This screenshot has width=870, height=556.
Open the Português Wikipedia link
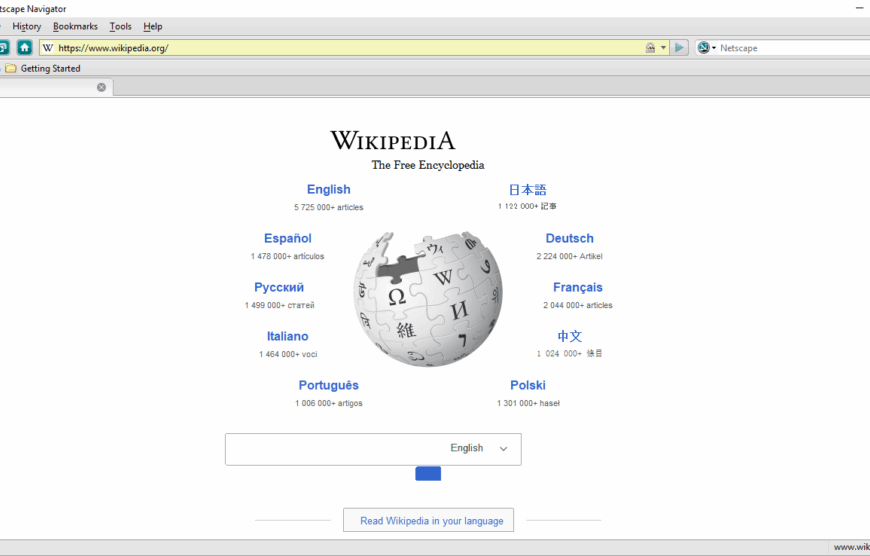tap(328, 385)
